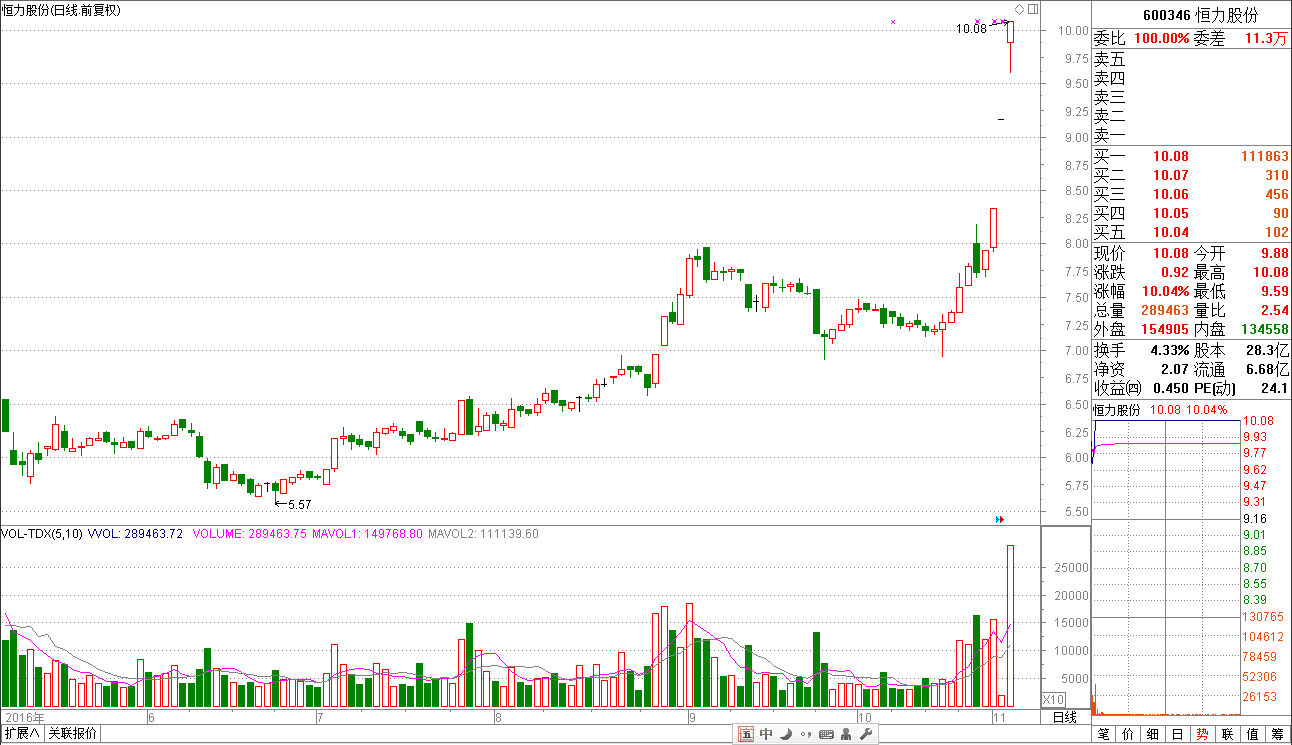
Task: Click the 股本 value 28.3亿
Action: tap(1267, 350)
